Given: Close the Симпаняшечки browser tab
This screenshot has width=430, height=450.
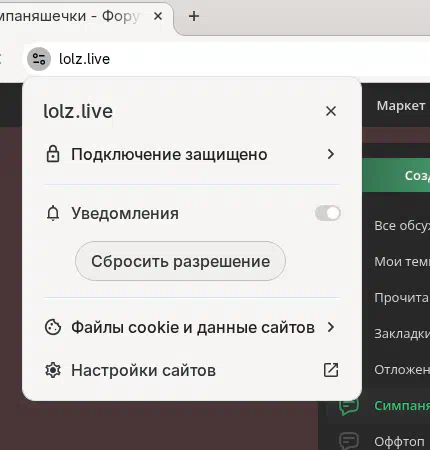Looking at the screenshot, I should (158, 16).
